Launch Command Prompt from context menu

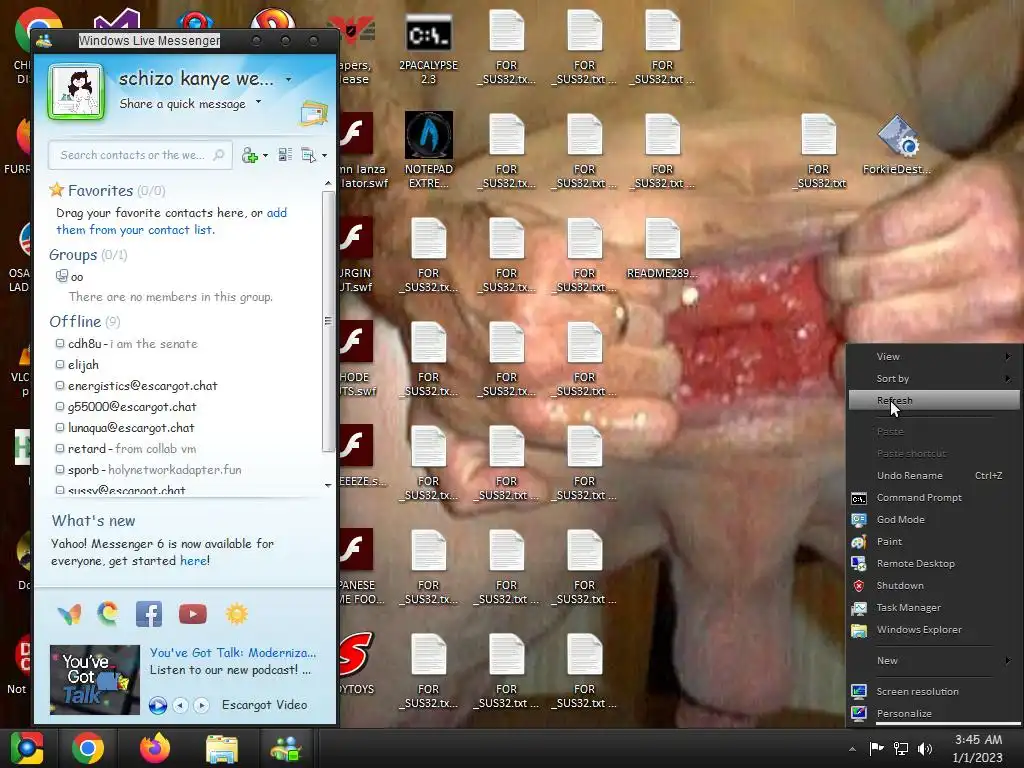(x=934, y=498)
